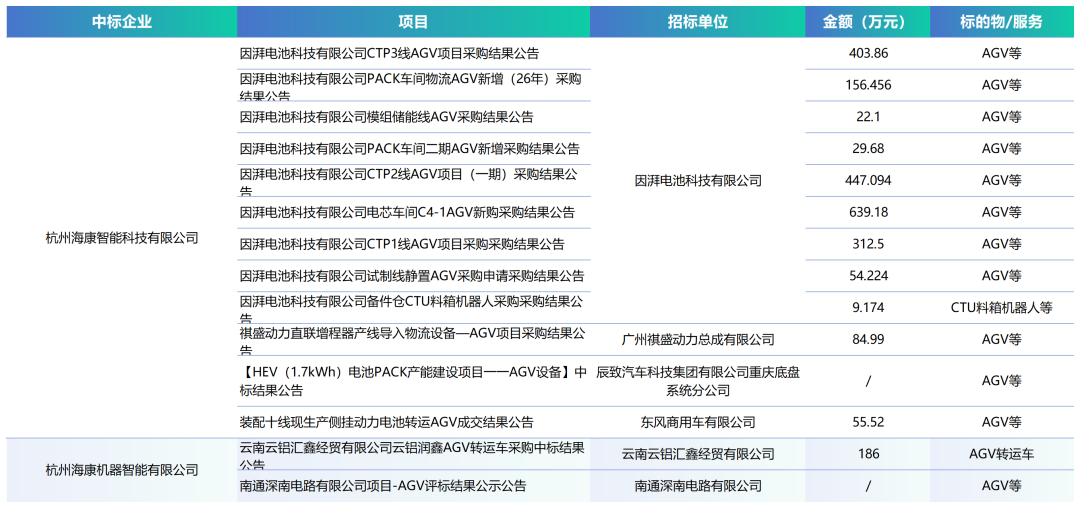Viewport: 1080px width, 508px height.
Task: Click AGV等 in the 南通深南电路 row
Action: point(1001,486)
